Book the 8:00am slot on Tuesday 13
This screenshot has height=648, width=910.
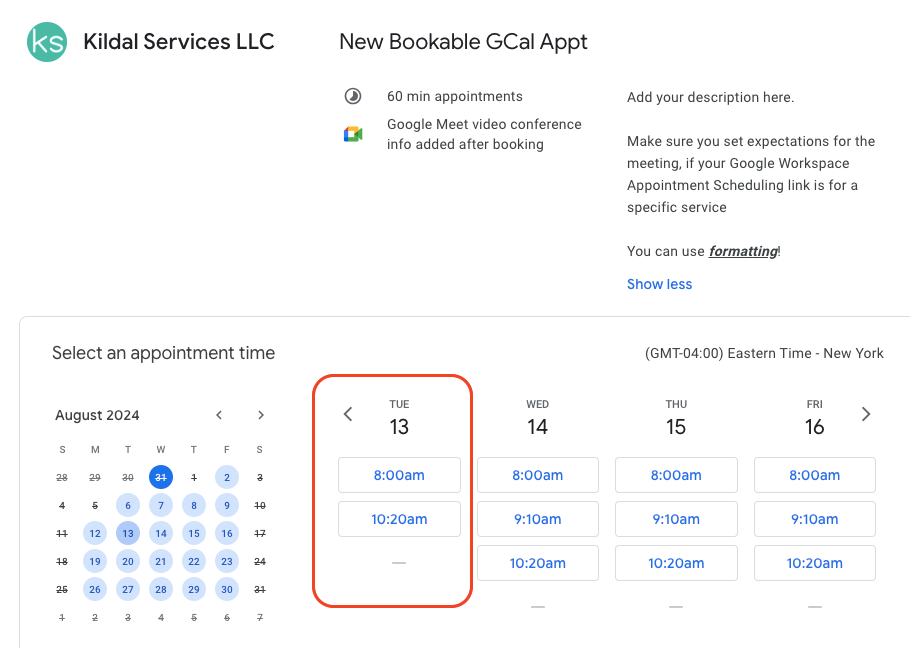click(x=399, y=475)
